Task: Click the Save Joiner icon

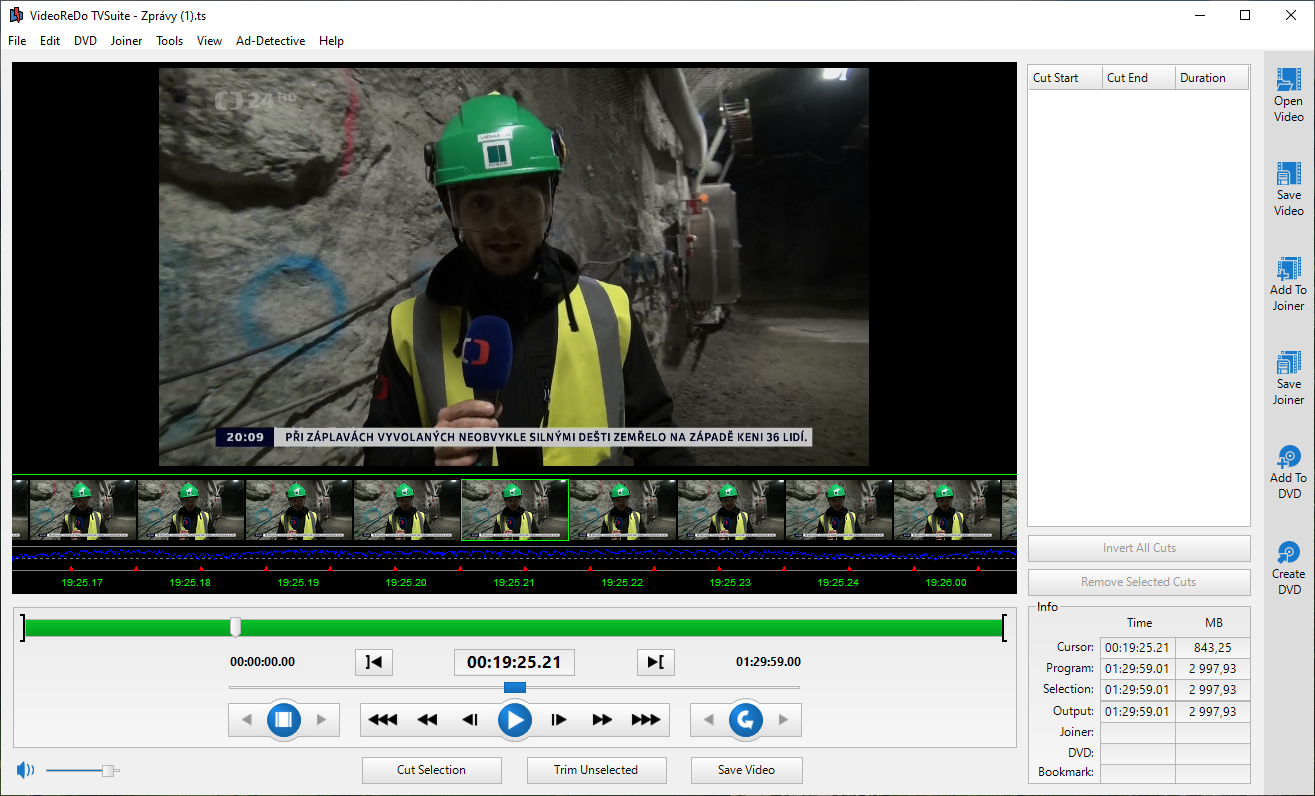Action: [x=1288, y=363]
